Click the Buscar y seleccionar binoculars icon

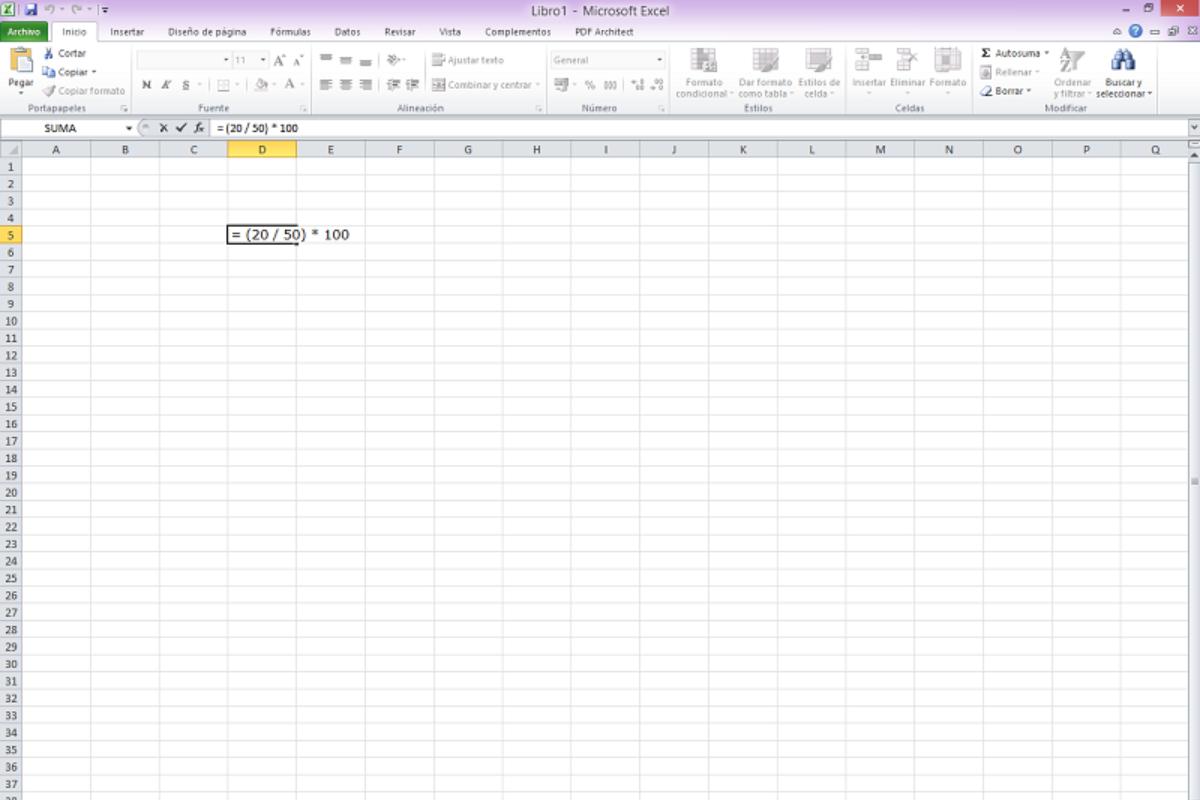click(x=1123, y=61)
